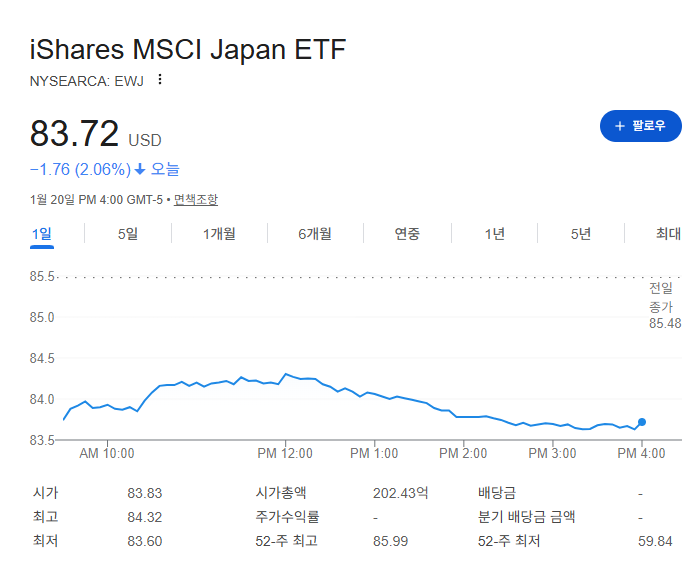The height and width of the screenshot is (582, 699).
Task: Click the 시가총액 market cap value
Action: (400, 493)
